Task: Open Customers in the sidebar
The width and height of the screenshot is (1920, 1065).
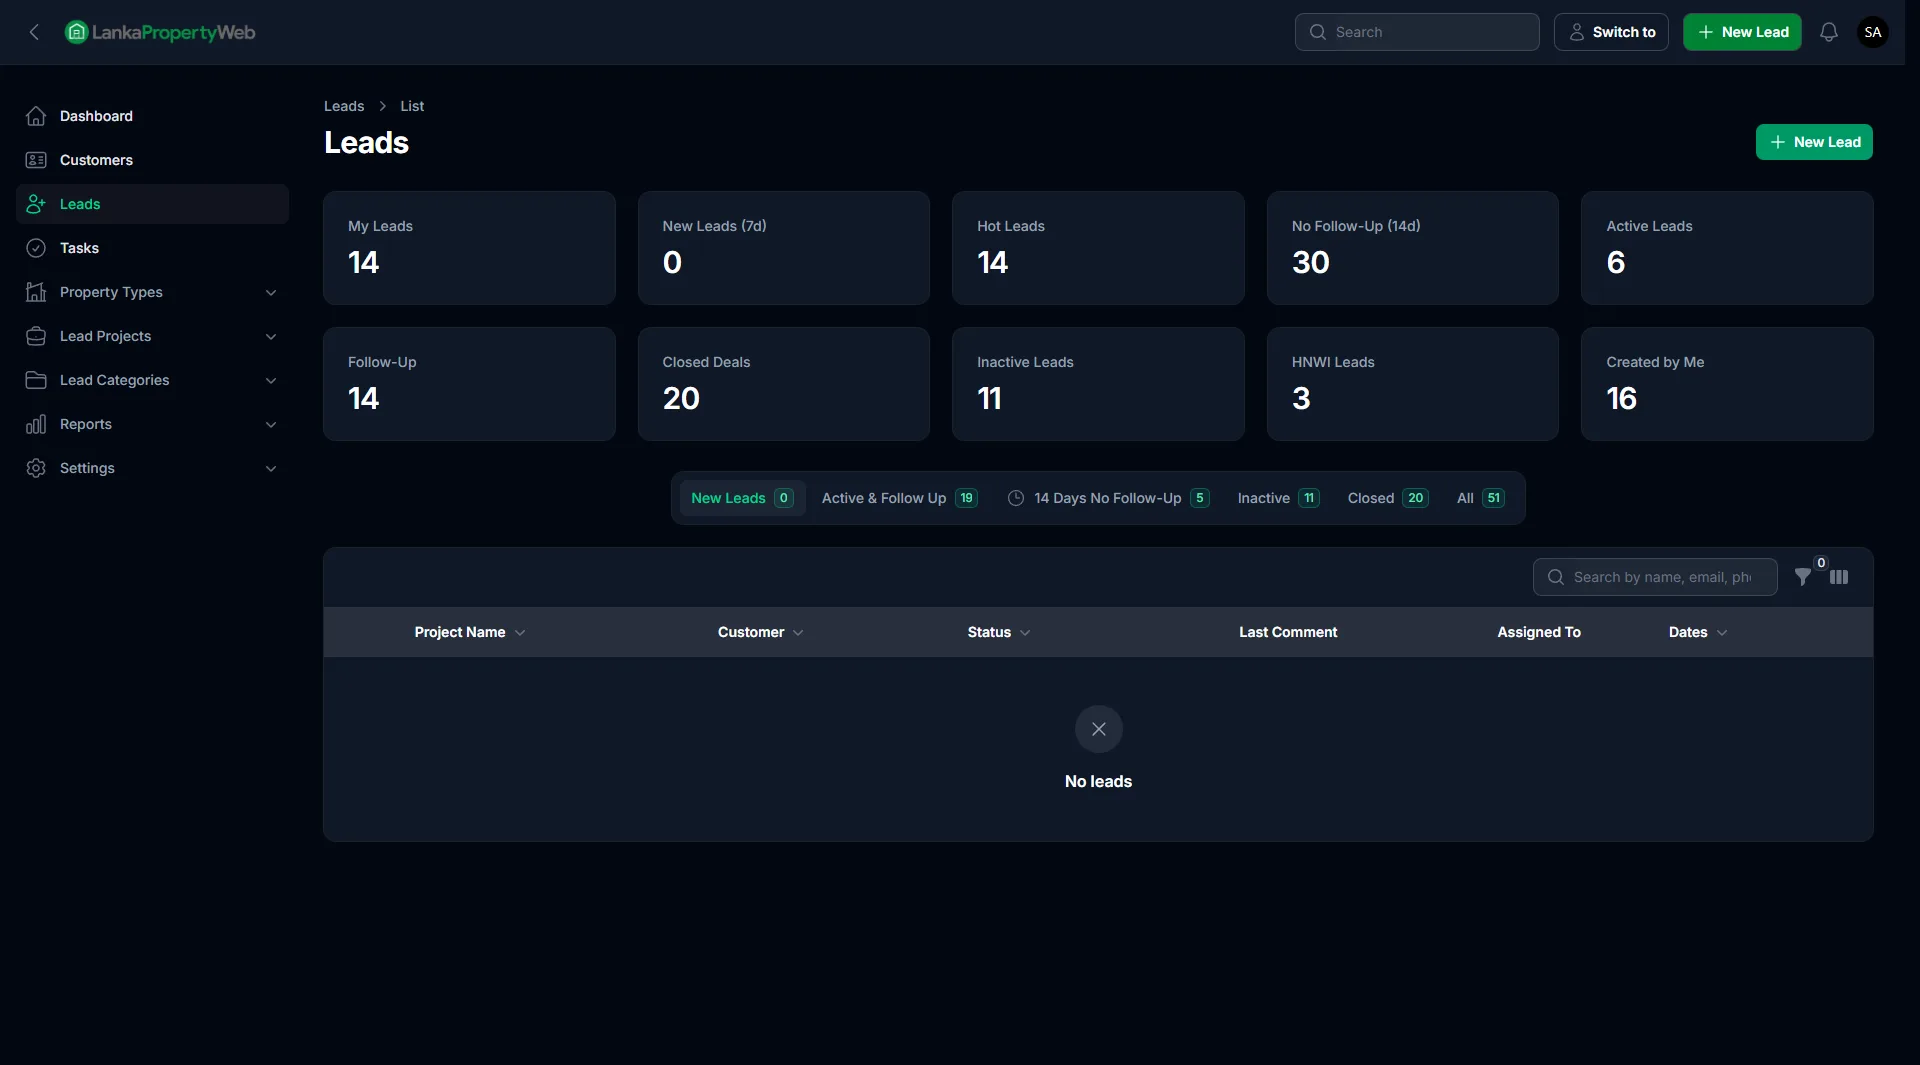Action: coord(96,160)
